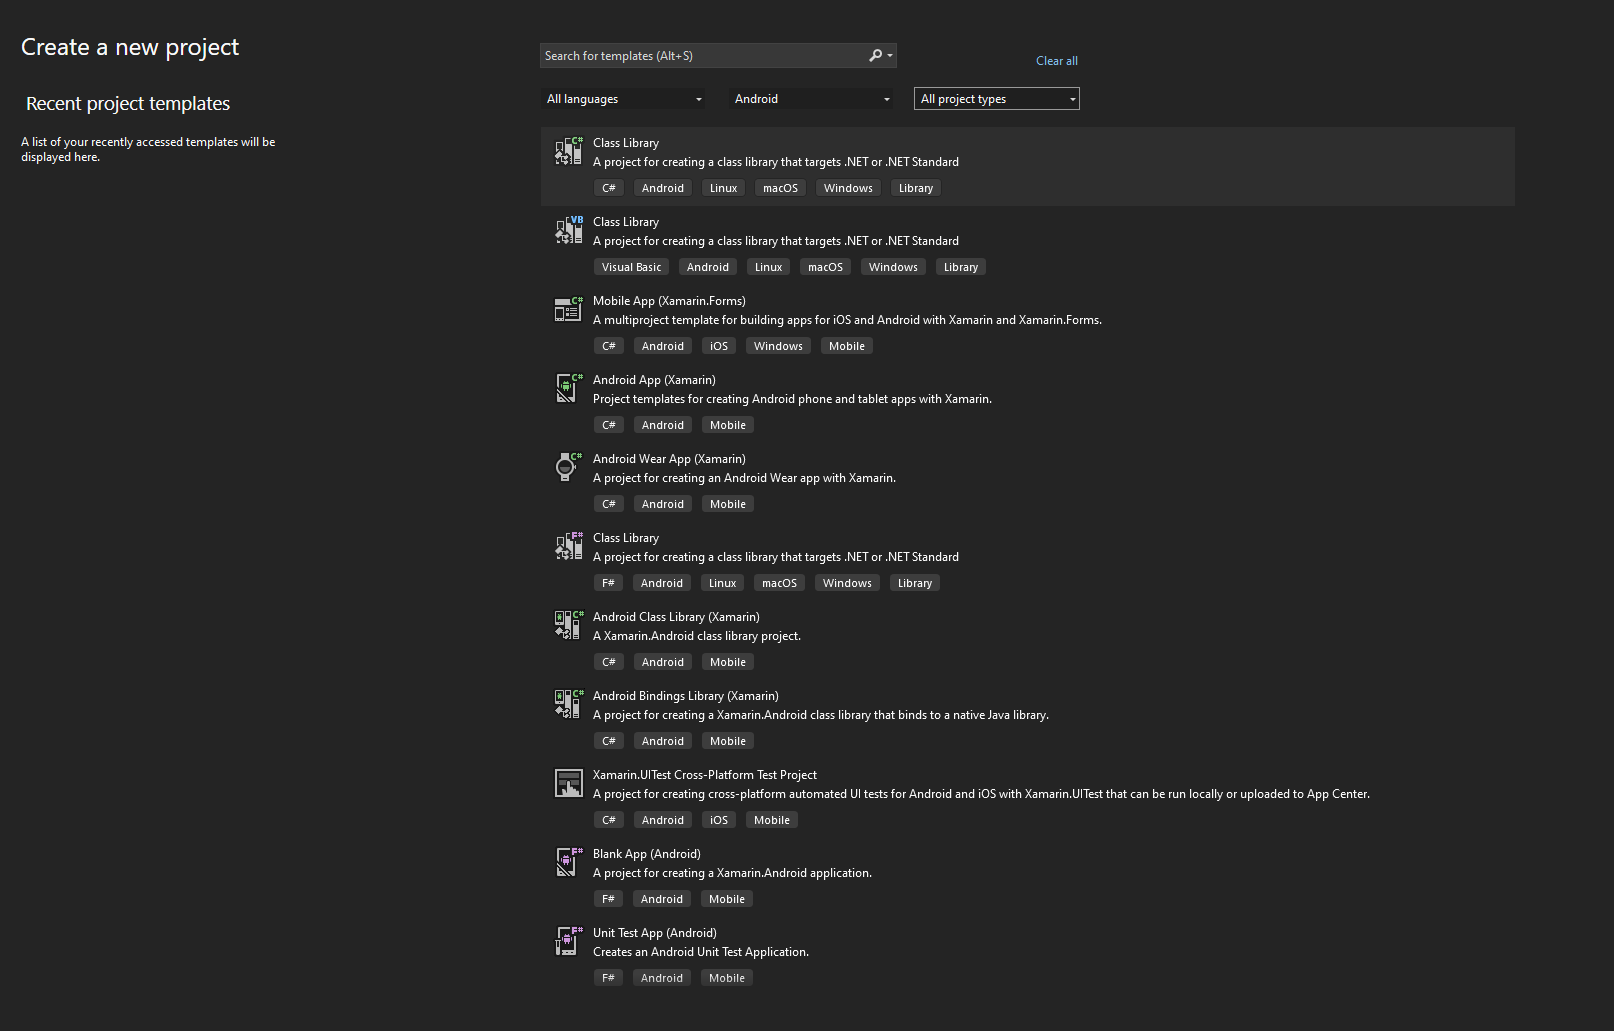Select the Mobile App (Xamarin.Forms) title
The width and height of the screenshot is (1614, 1031).
pos(669,301)
